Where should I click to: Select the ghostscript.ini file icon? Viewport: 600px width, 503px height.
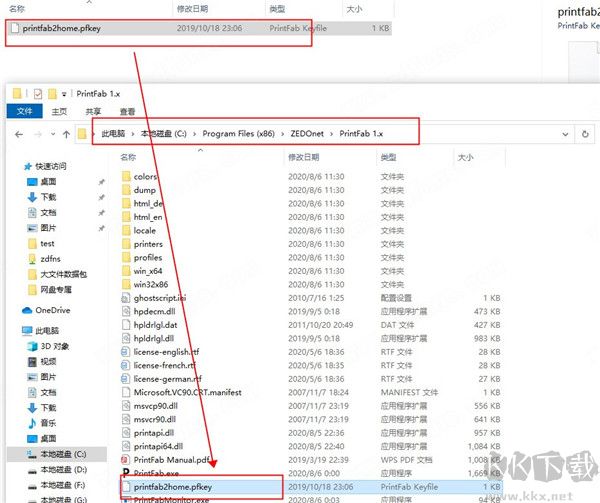(126, 298)
